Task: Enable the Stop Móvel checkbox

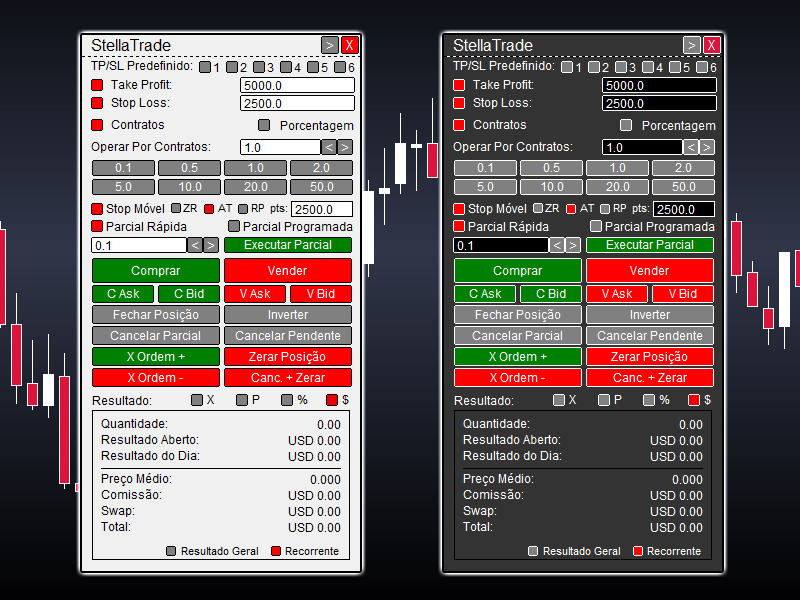Action: click(x=97, y=208)
